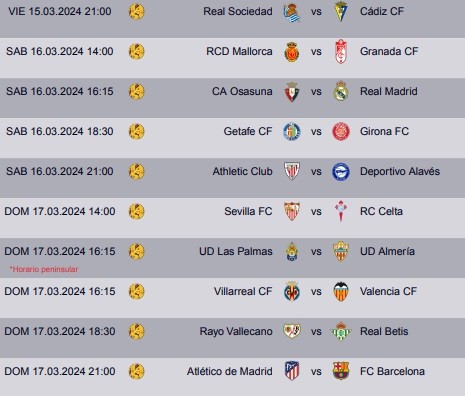
Task: Open the Granada CF team link
Action: tap(389, 51)
